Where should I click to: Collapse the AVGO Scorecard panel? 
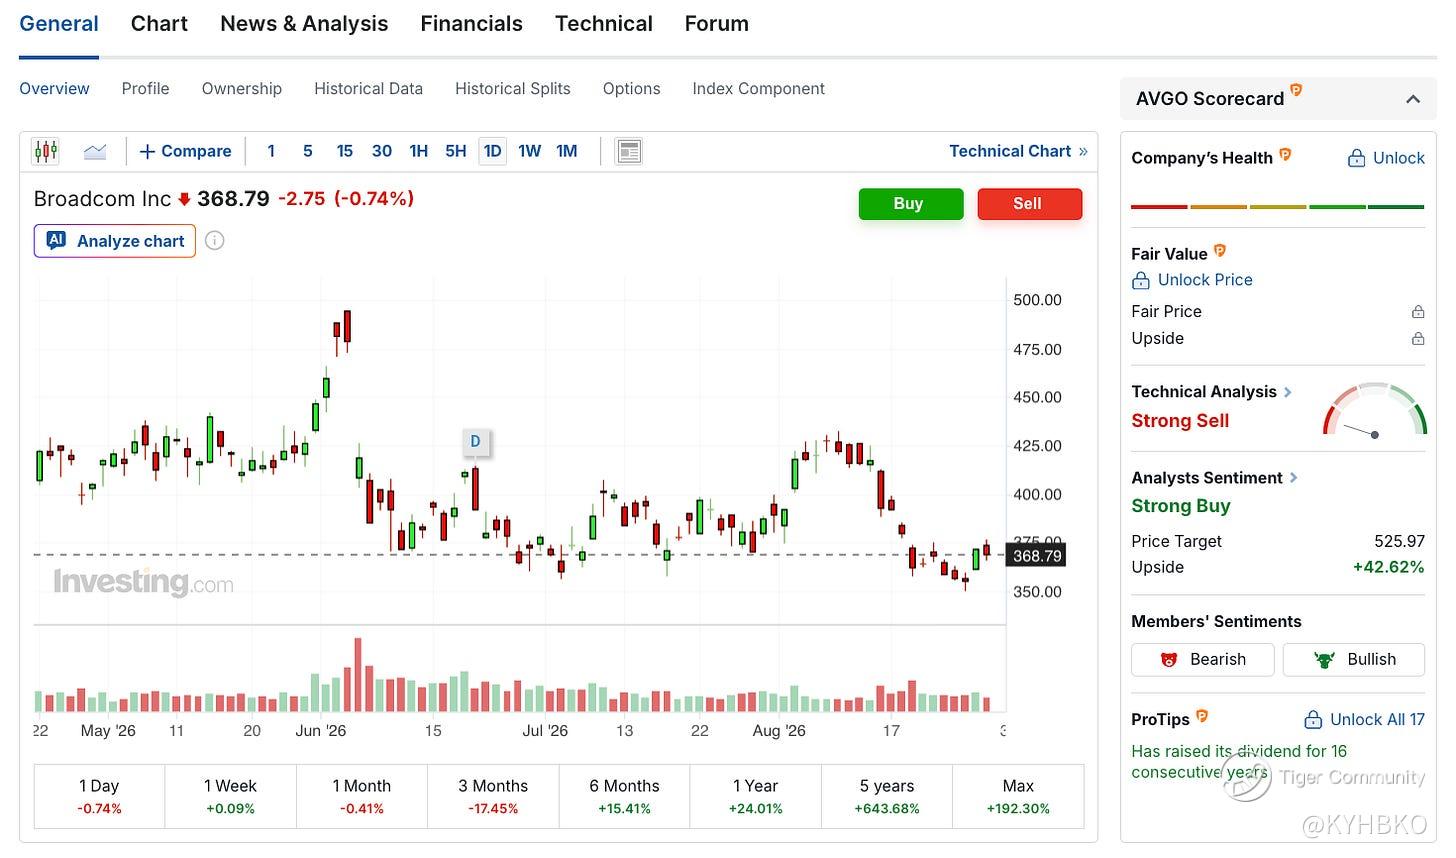(1413, 99)
